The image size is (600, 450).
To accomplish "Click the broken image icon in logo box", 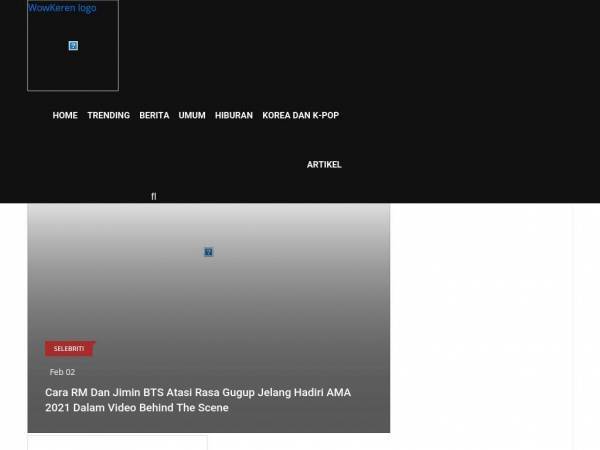I will tap(73, 46).
